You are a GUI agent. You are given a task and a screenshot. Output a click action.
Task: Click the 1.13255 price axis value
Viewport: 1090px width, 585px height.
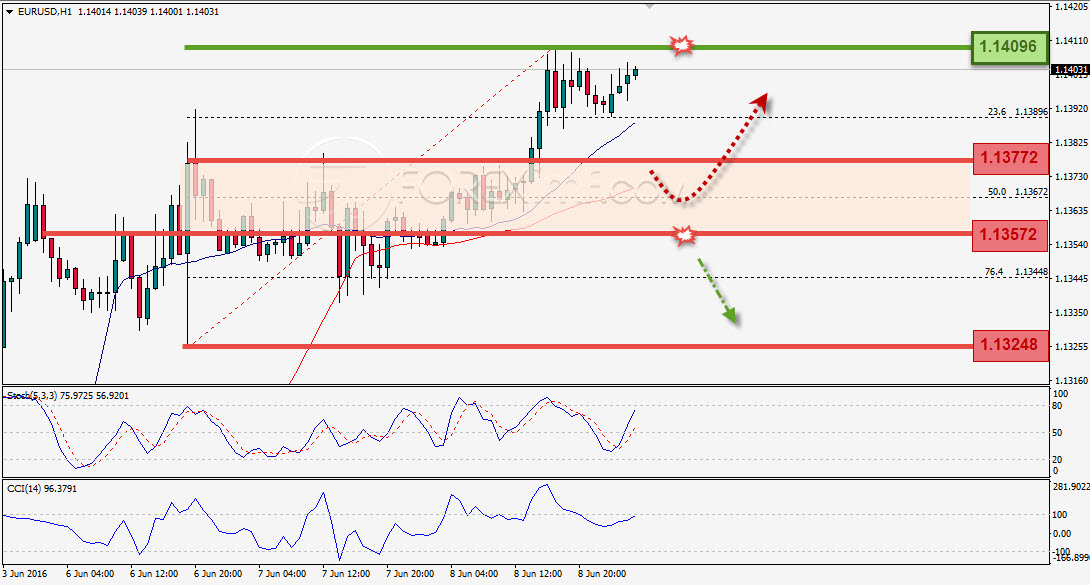1071,347
